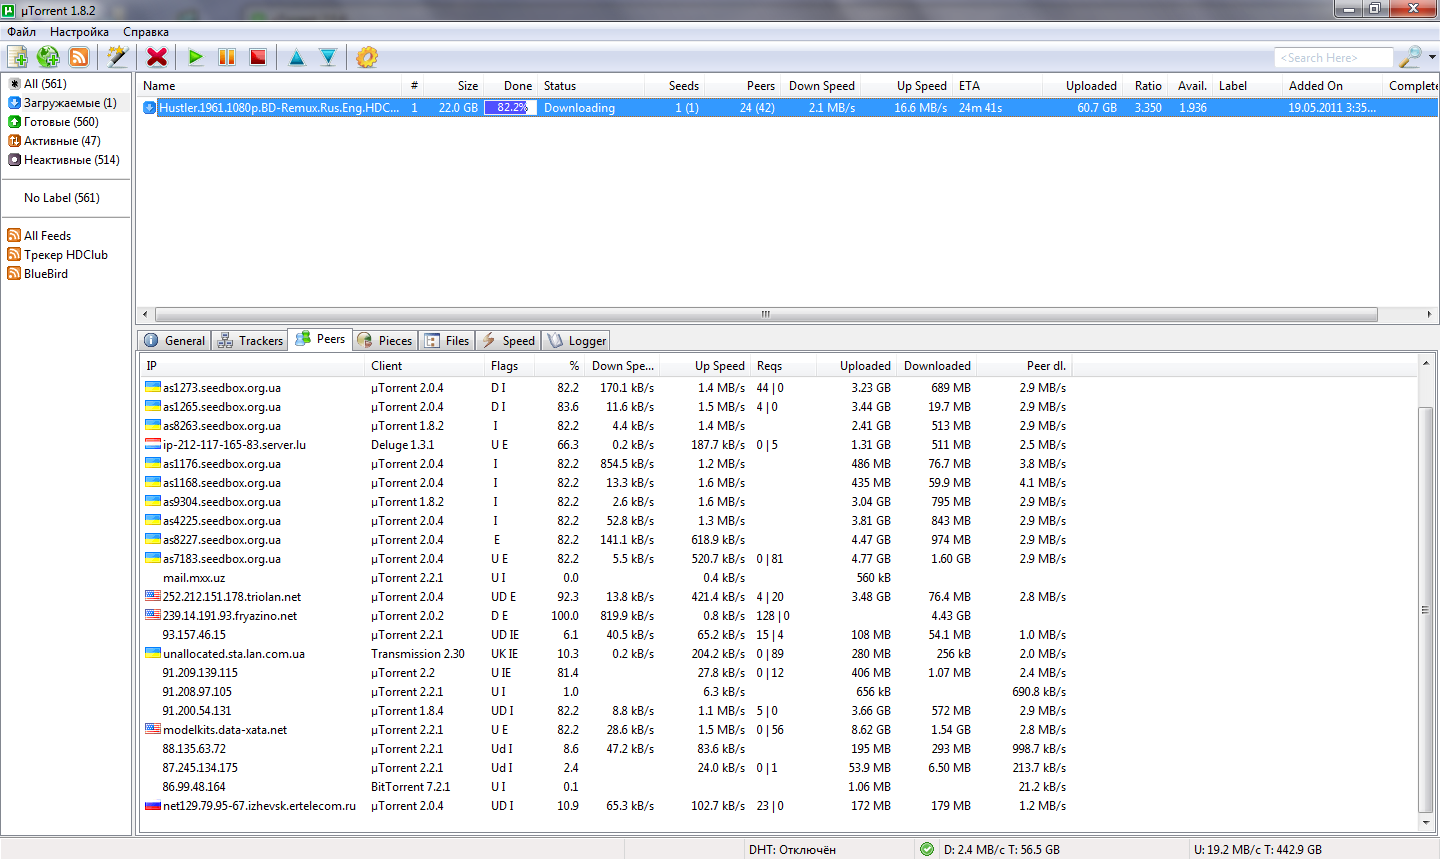Switch to the Pieces tab
Image resolution: width=1440 pixels, height=860 pixels.
pyautogui.click(x=385, y=341)
